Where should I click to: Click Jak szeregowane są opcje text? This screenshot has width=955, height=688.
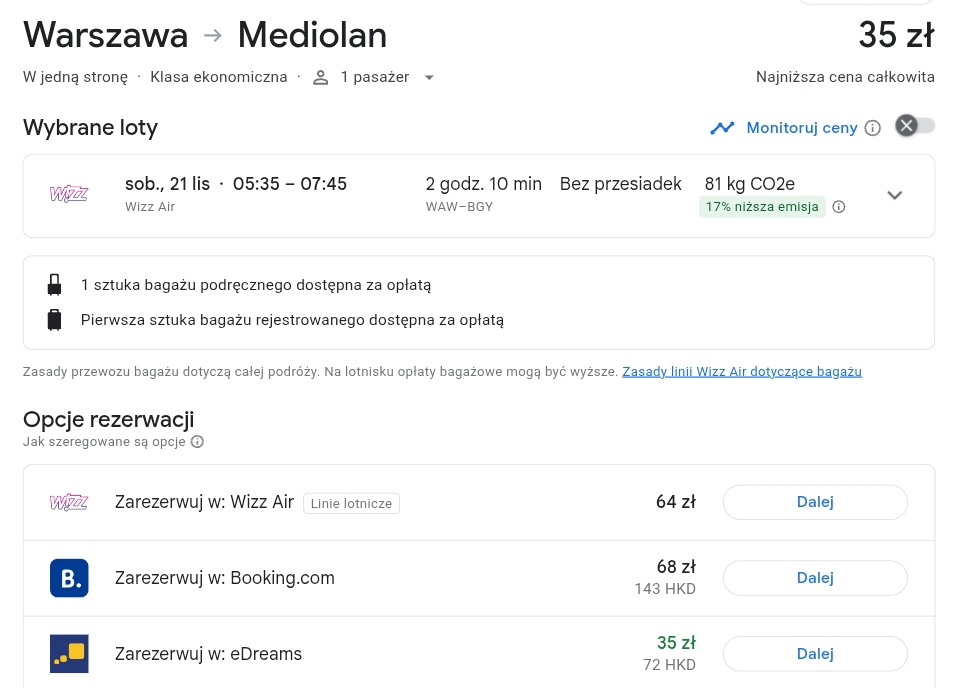pos(104,441)
